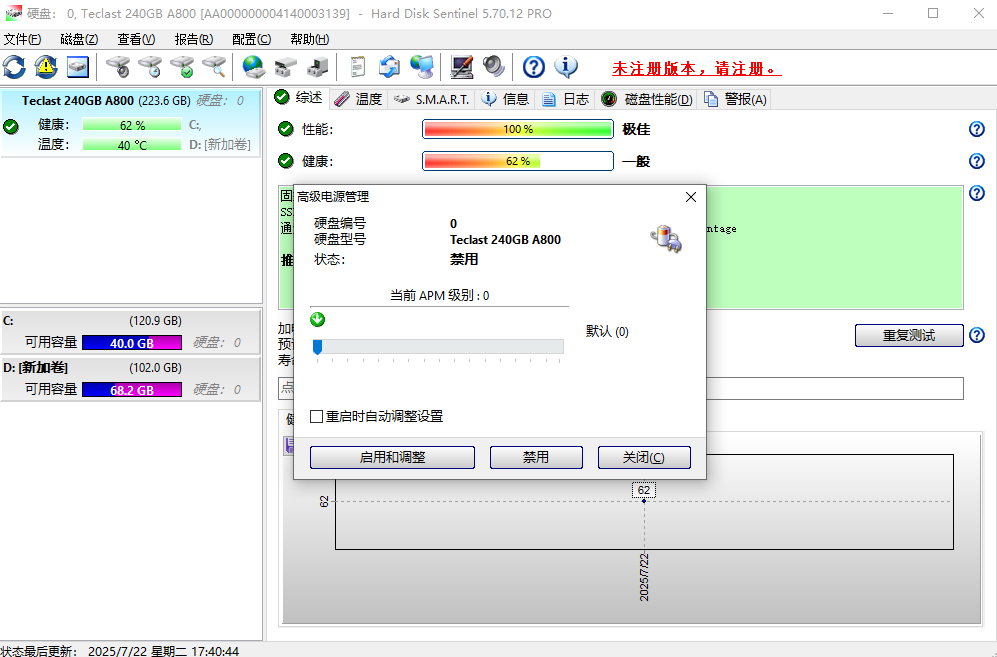Screen dimensions: 997x657
Task: Click help icon beside green description box
Action: (x=977, y=193)
